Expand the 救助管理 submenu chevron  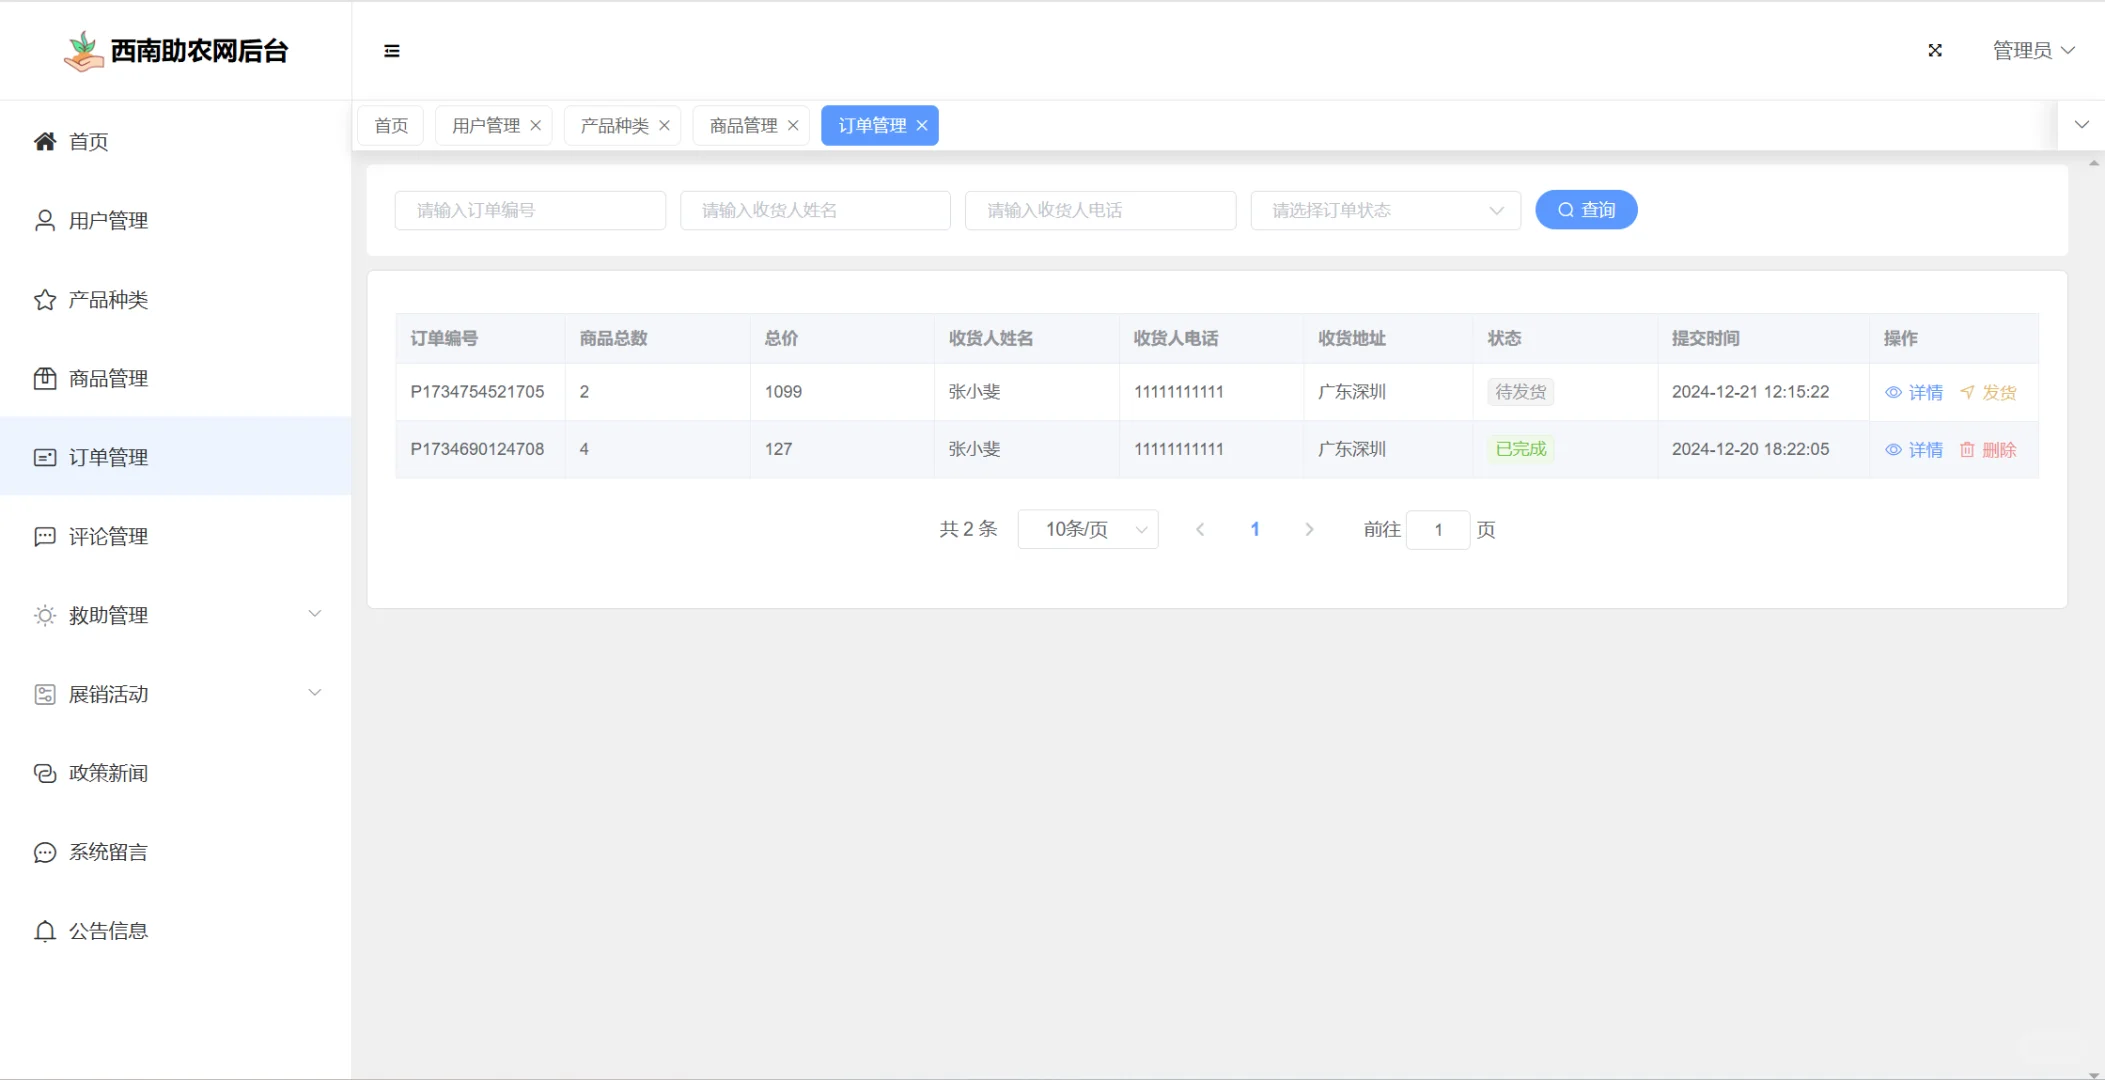tap(315, 614)
